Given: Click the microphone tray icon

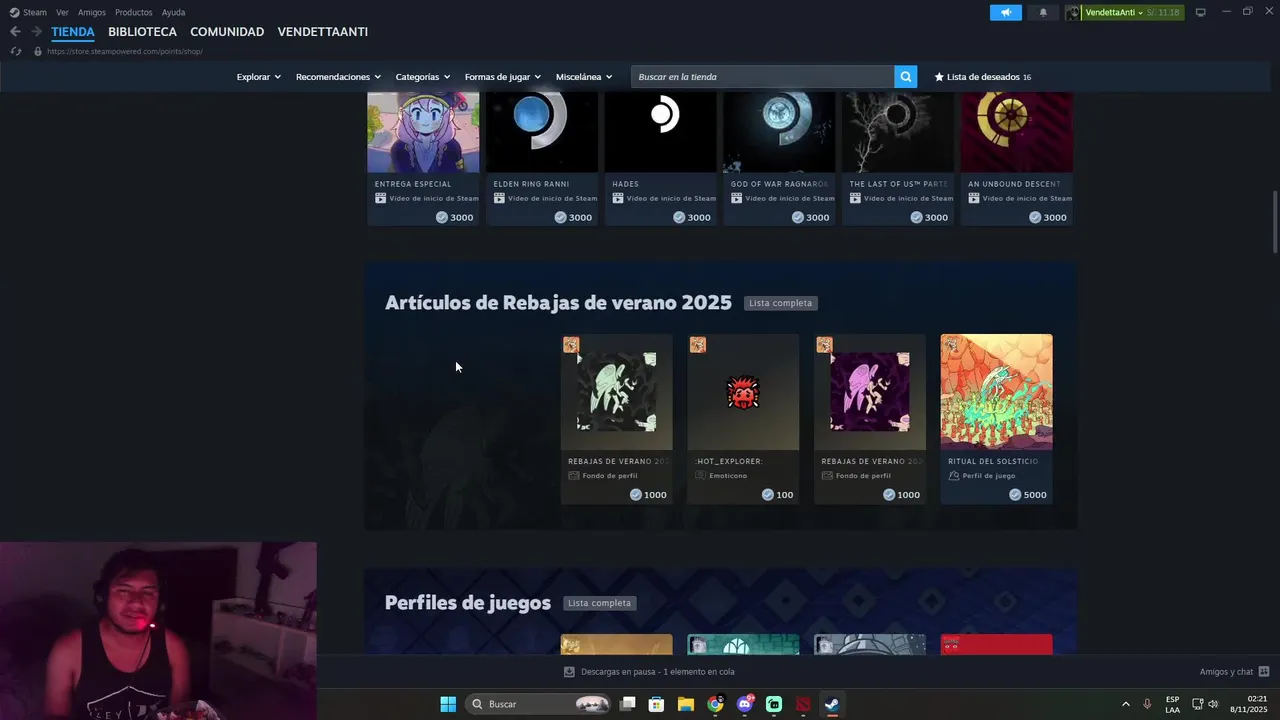Looking at the screenshot, I should coord(1147,704).
